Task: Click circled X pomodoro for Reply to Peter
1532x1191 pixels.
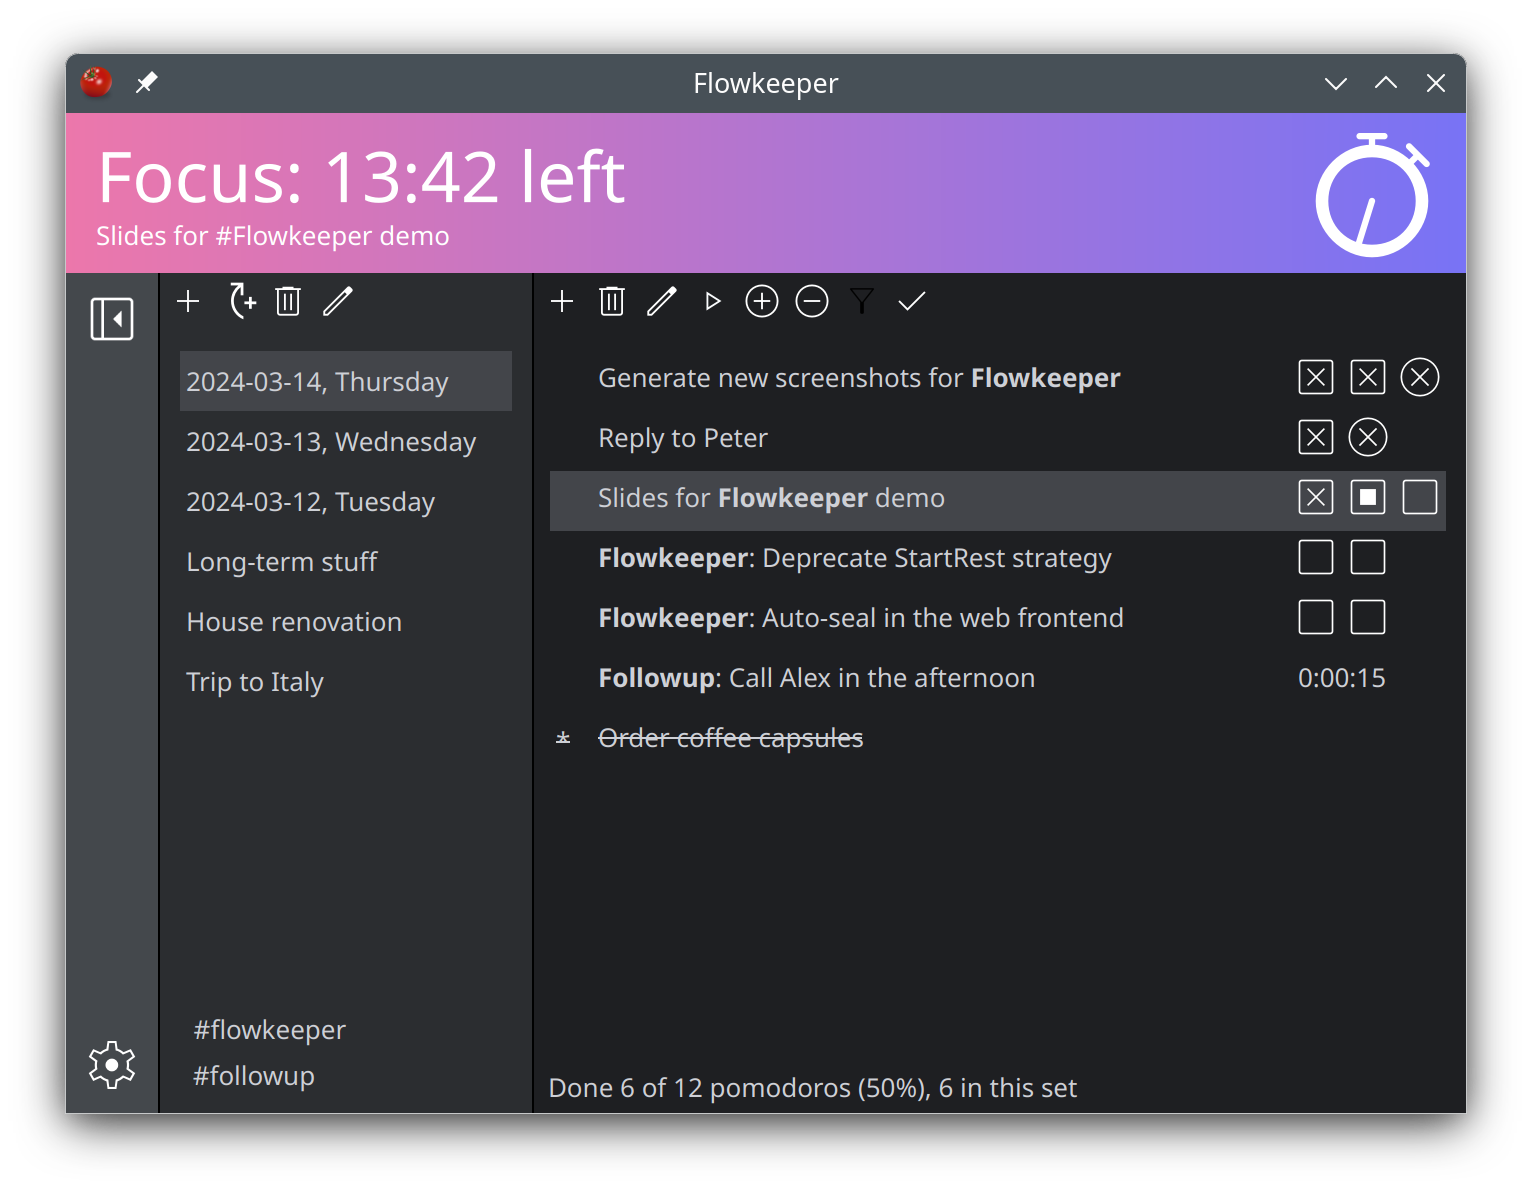Action: click(1368, 437)
